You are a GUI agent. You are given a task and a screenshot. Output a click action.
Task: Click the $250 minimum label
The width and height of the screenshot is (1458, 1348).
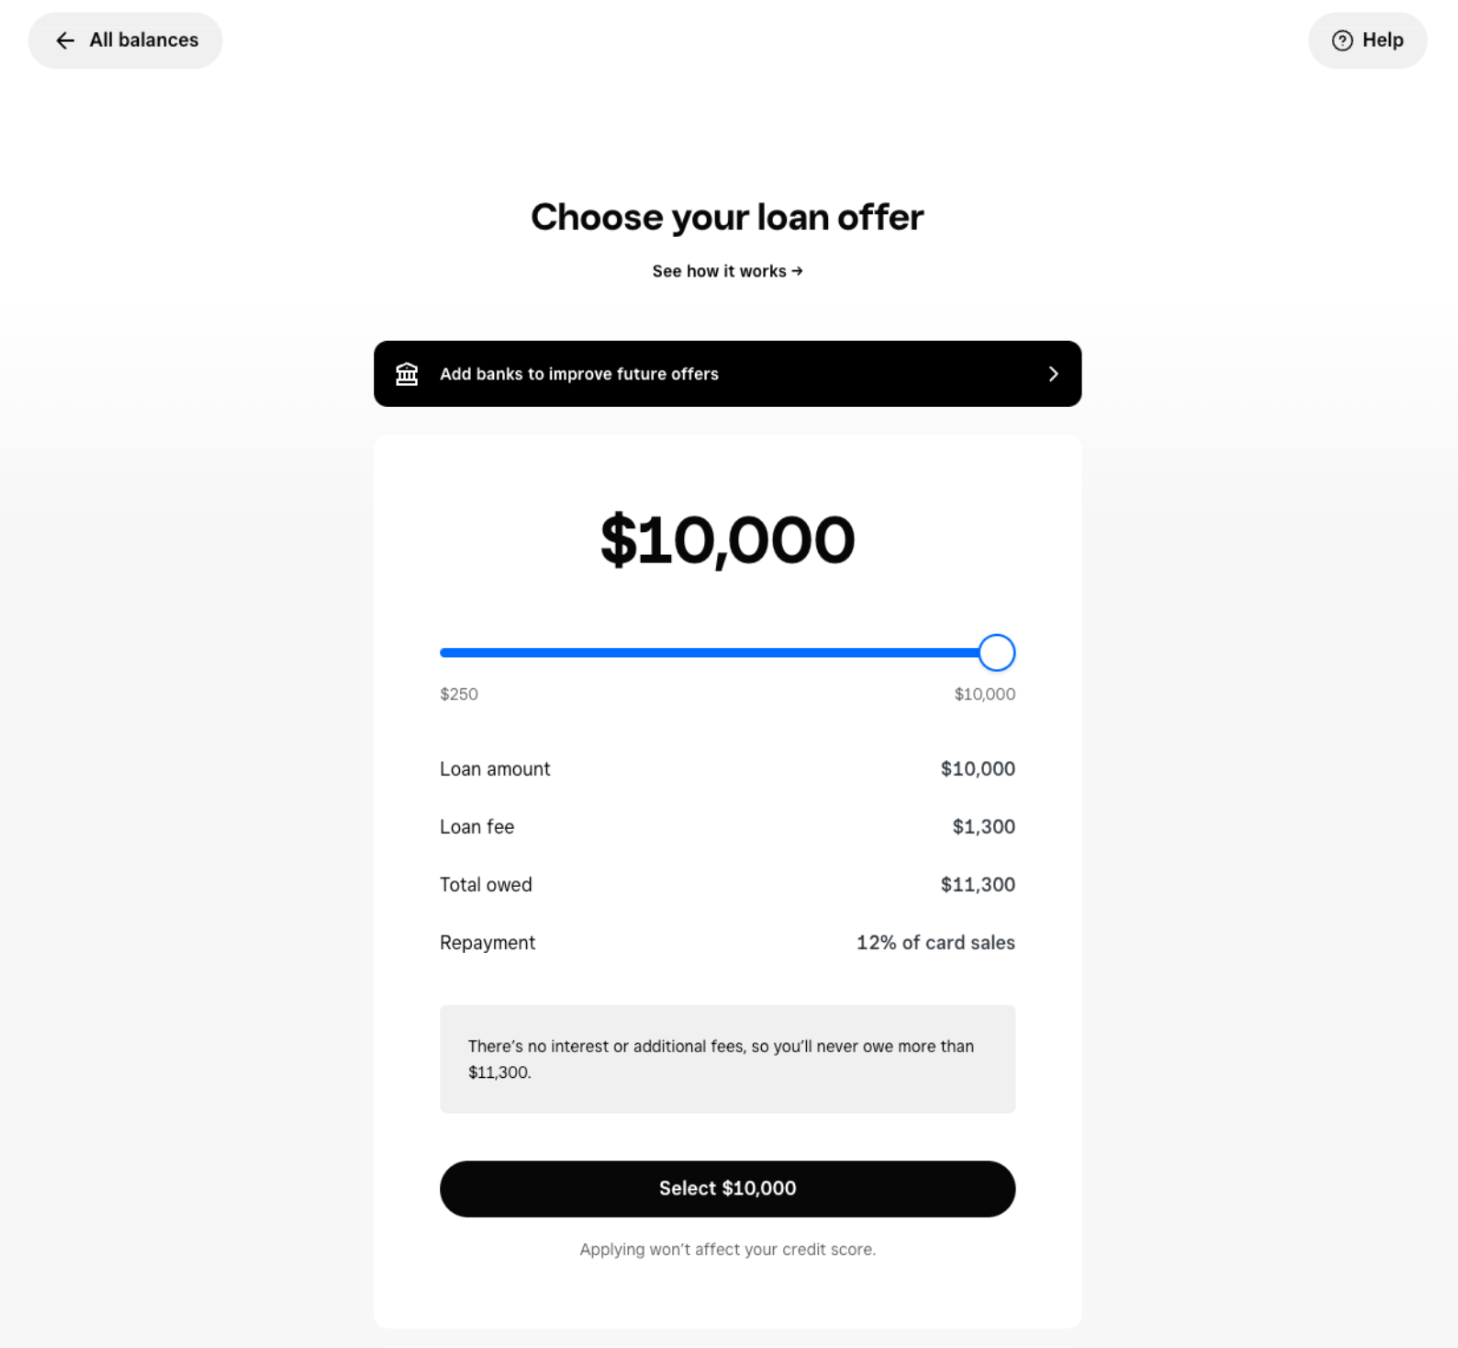(x=458, y=694)
